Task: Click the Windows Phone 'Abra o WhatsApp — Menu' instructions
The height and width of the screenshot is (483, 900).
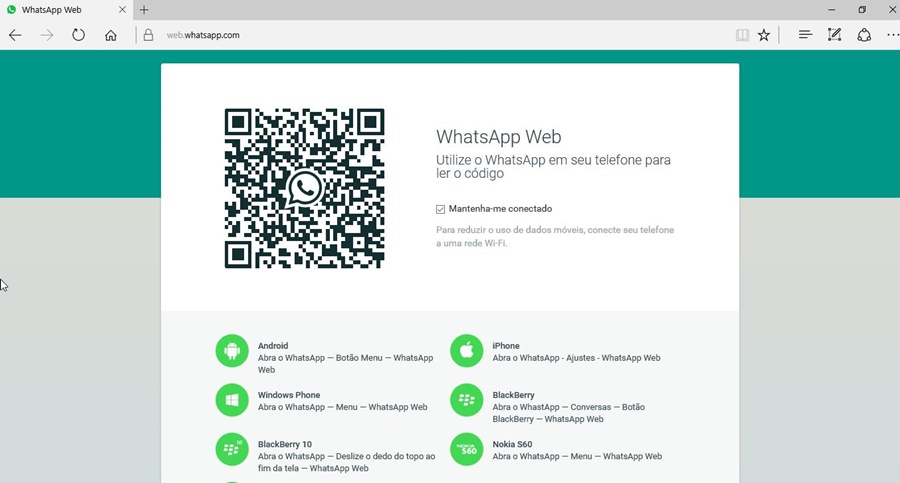Action: tap(343, 407)
